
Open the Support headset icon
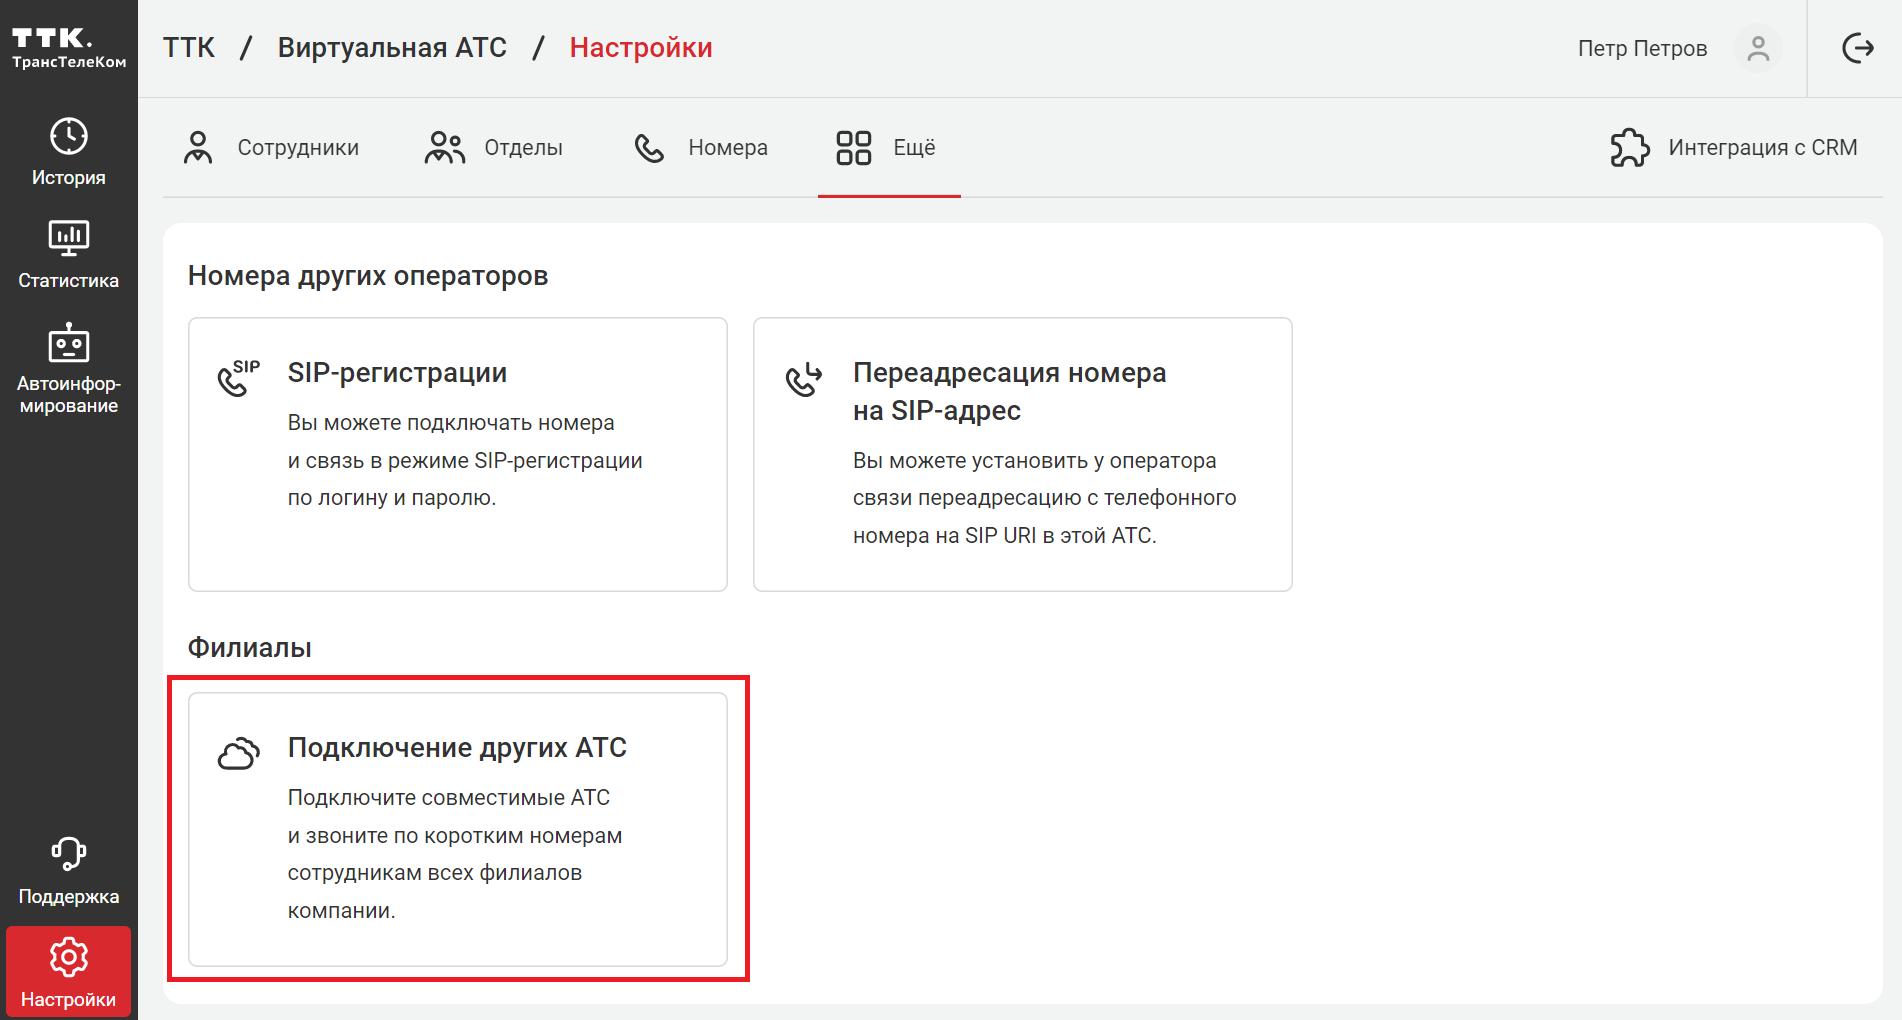pos(68,854)
